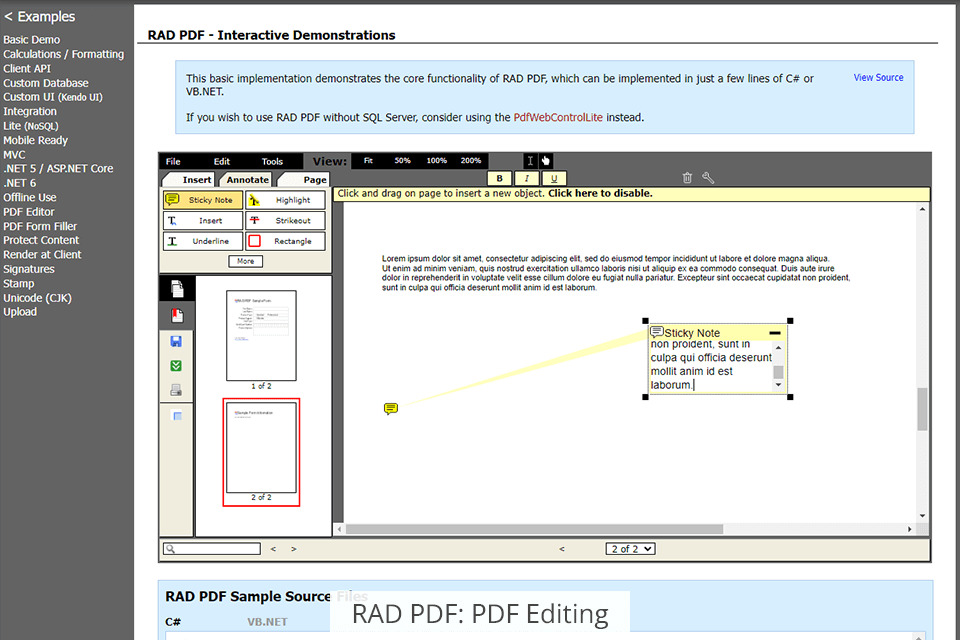
Task: Open the Unicode (CJK) example
Action: pyautogui.click(x=37, y=298)
